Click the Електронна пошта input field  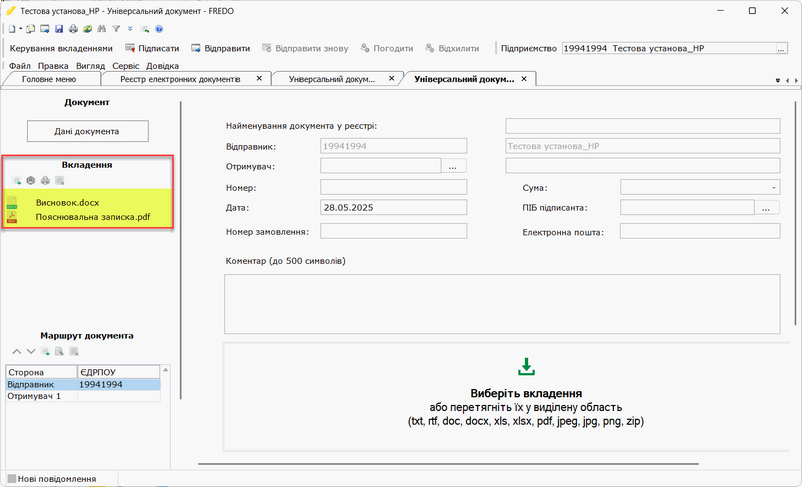[x=700, y=231]
